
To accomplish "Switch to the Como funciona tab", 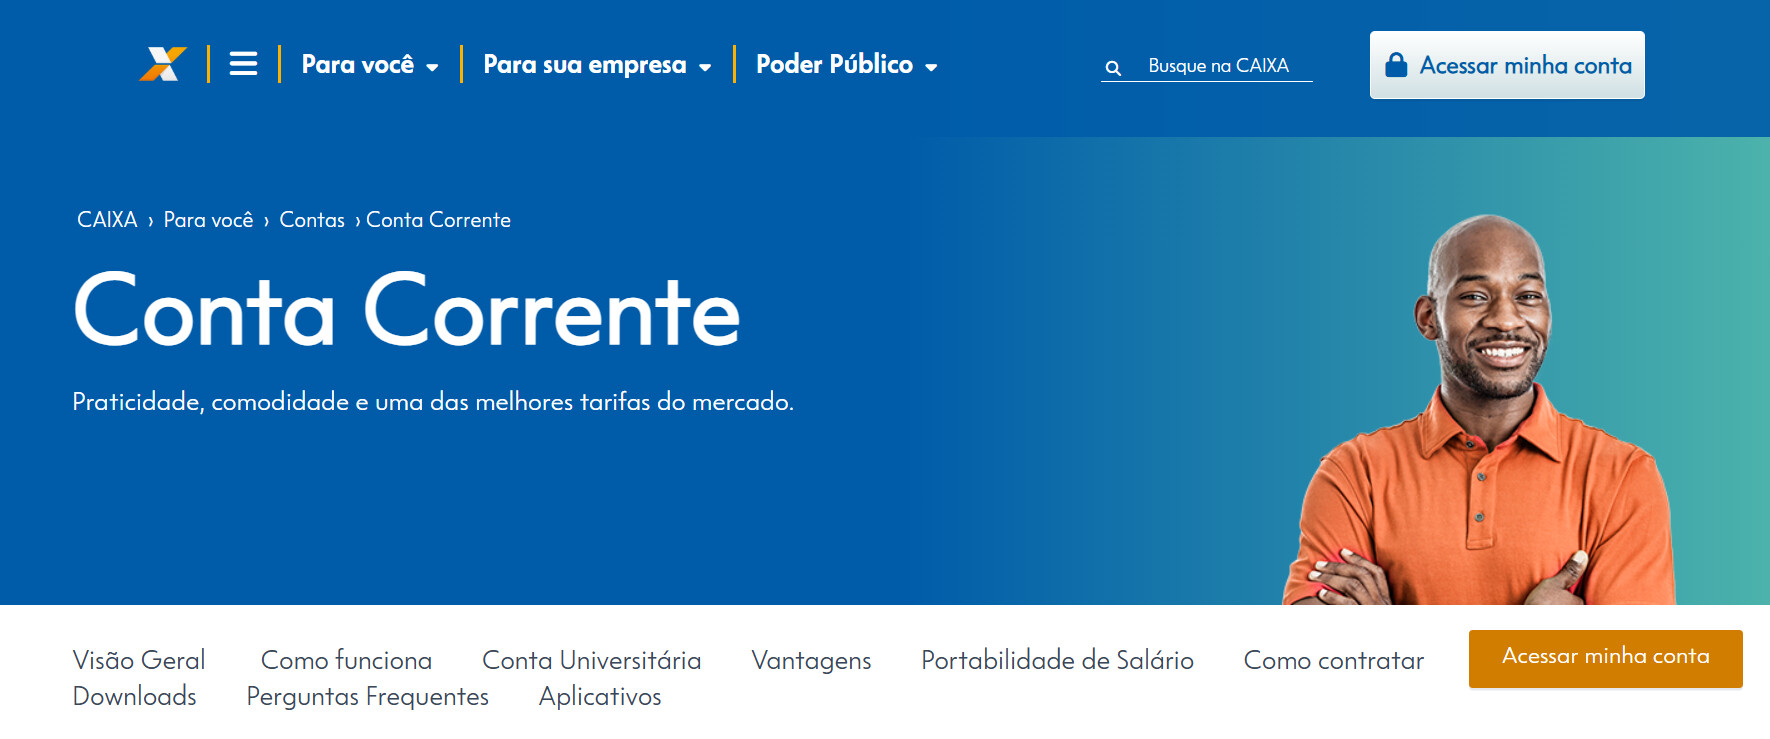I will coord(346,660).
